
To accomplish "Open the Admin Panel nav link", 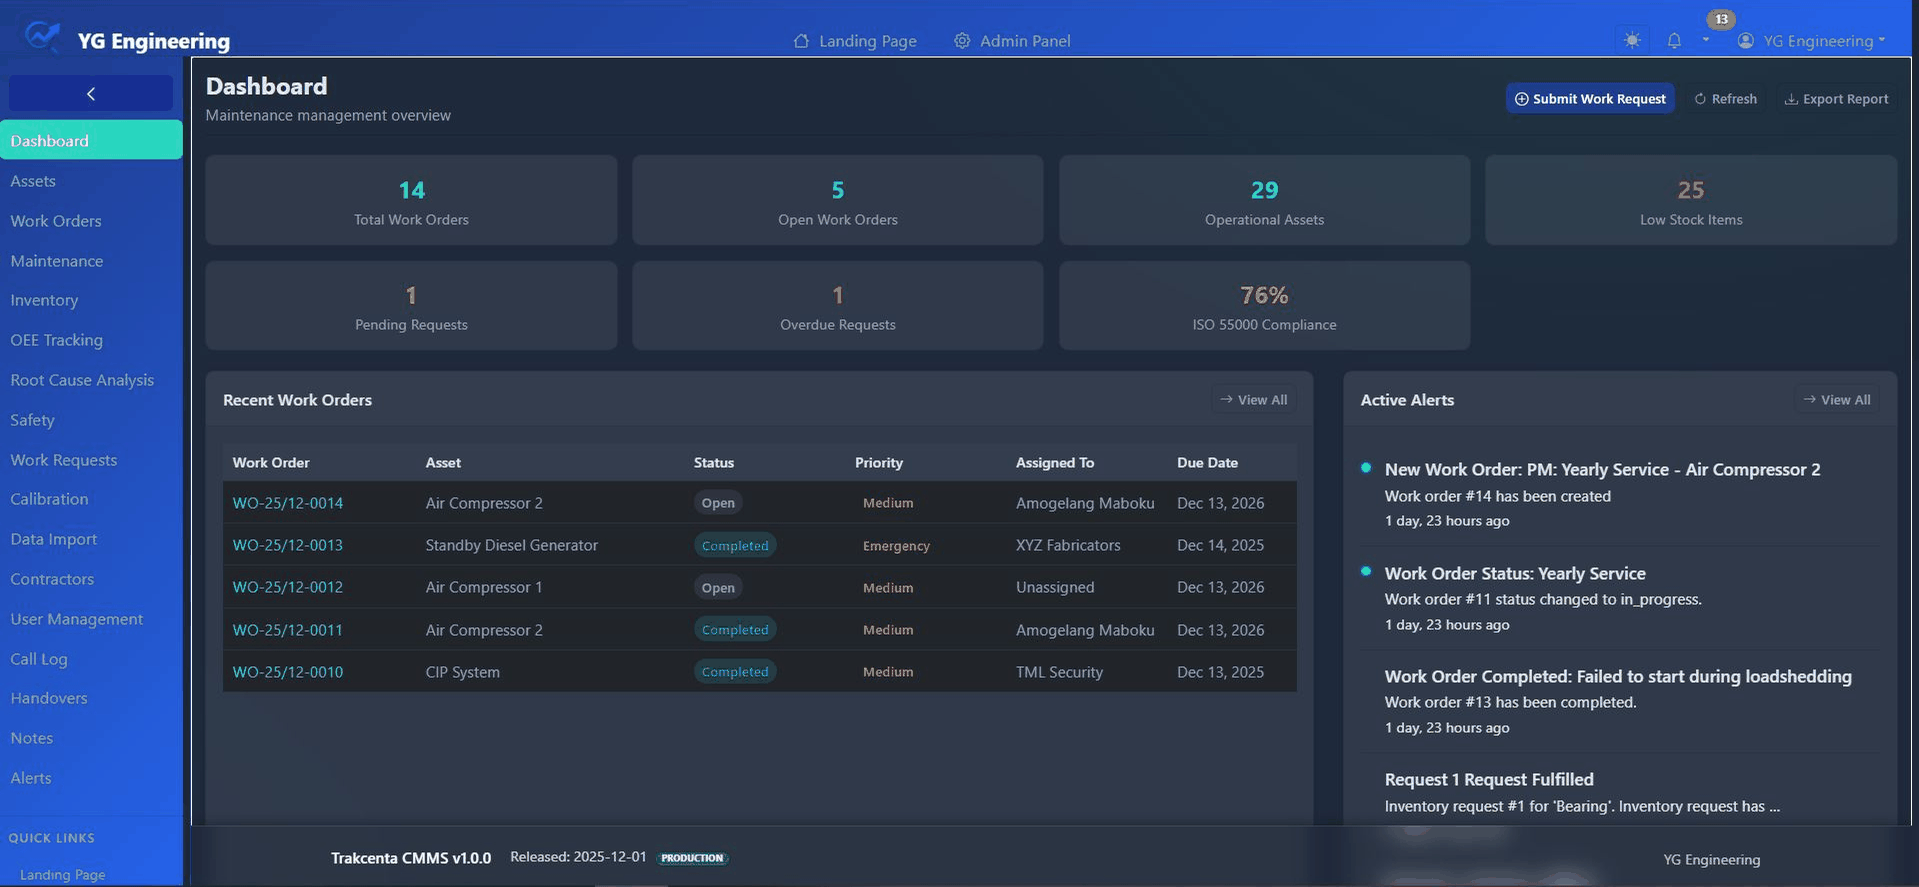I will (1012, 41).
